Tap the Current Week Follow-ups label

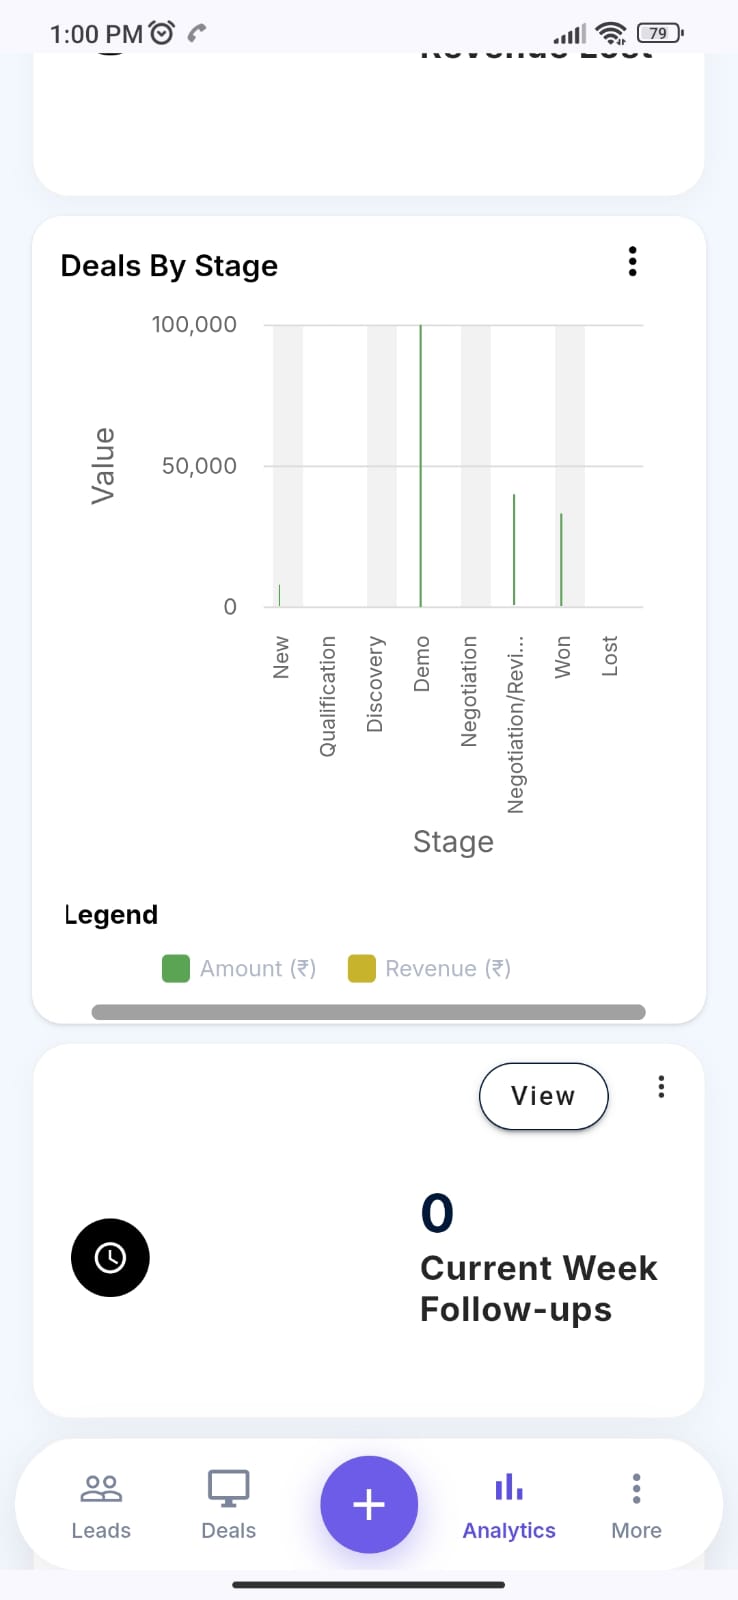[x=538, y=1289]
